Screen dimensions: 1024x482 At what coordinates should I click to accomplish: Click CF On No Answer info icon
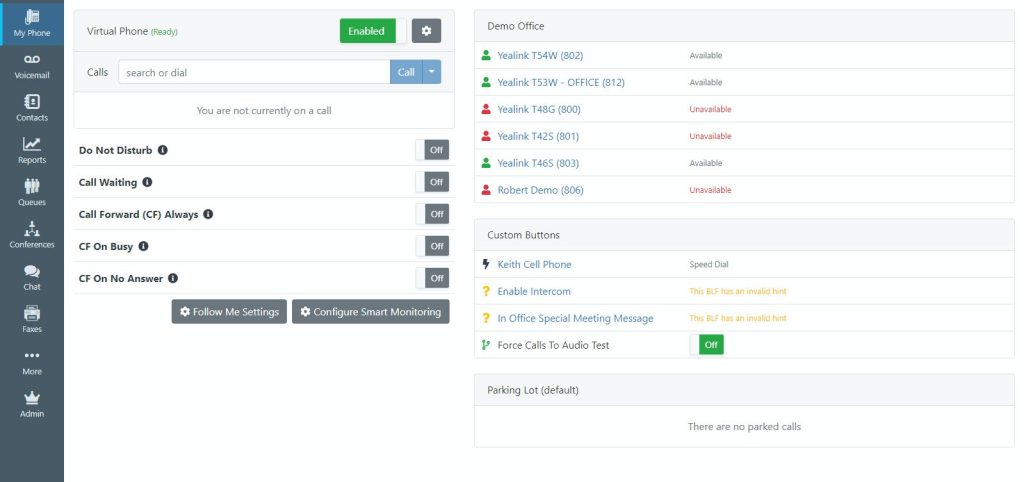coord(173,278)
